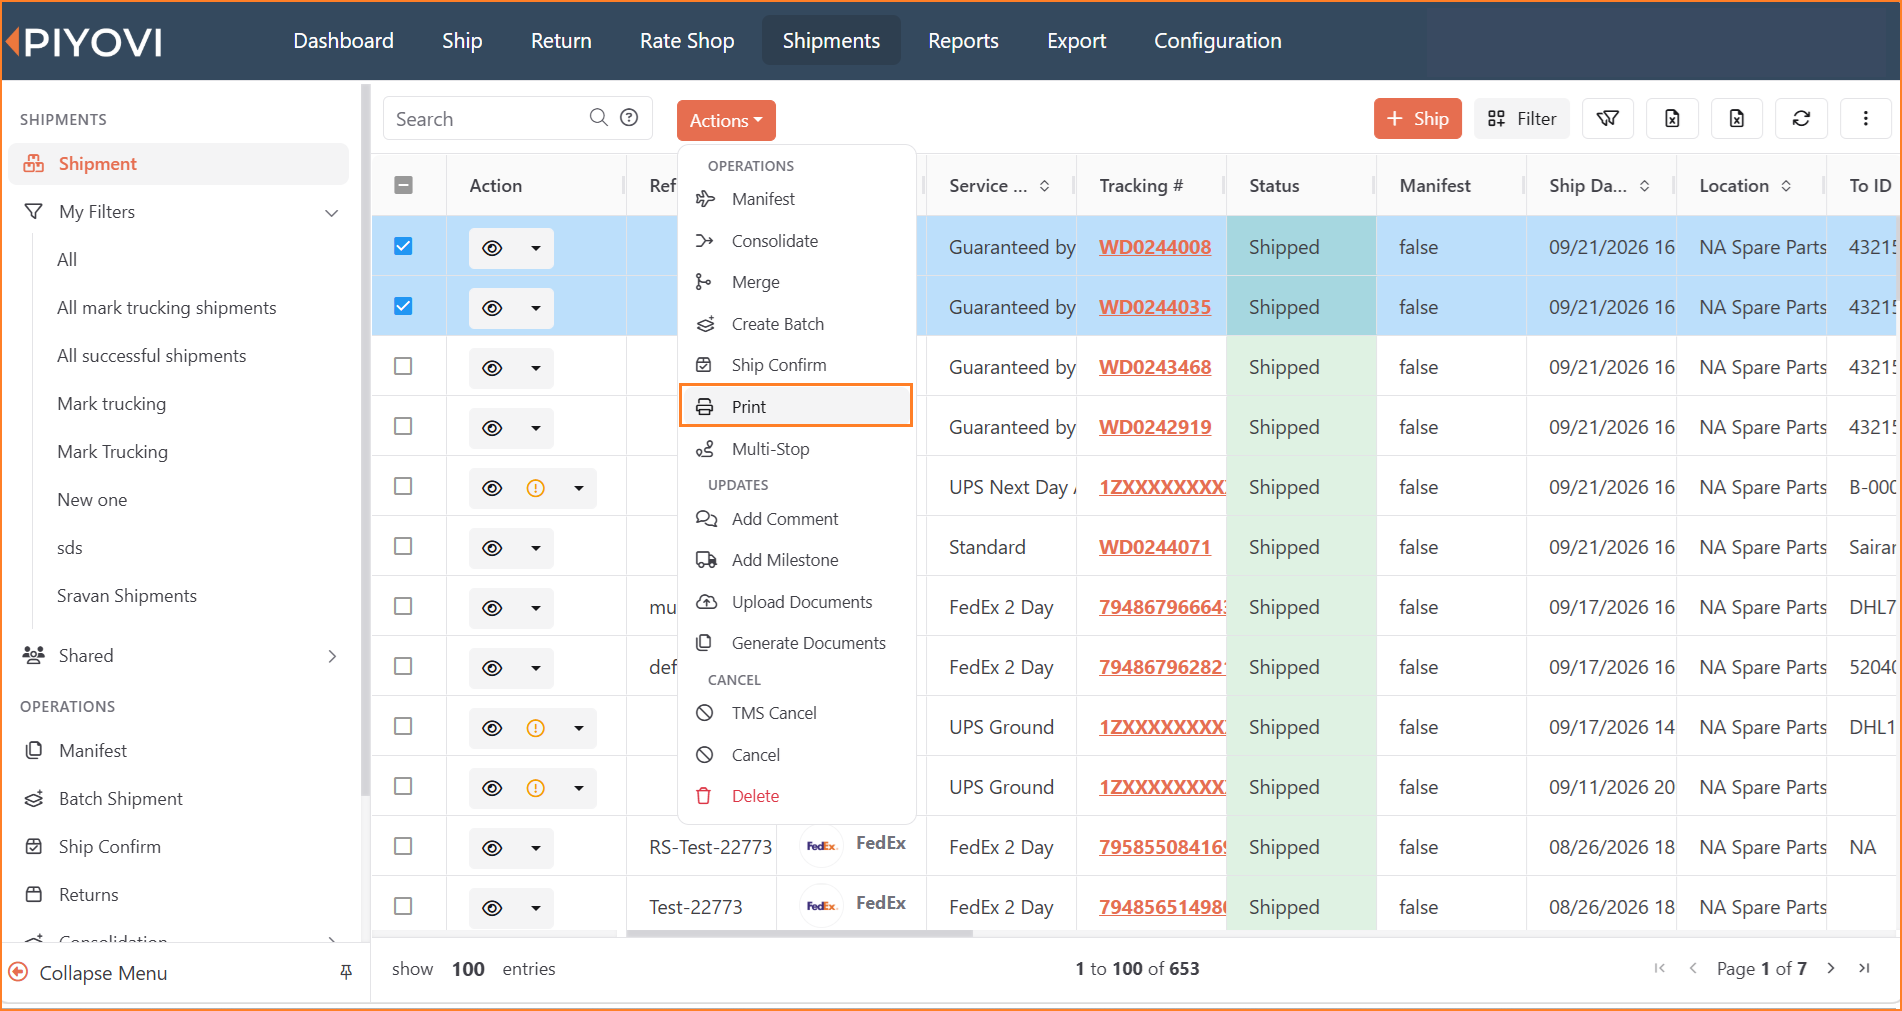Image resolution: width=1902 pixels, height=1011 pixels.
Task: Click Collapse Menu at sidebar bottom
Action: [103, 973]
